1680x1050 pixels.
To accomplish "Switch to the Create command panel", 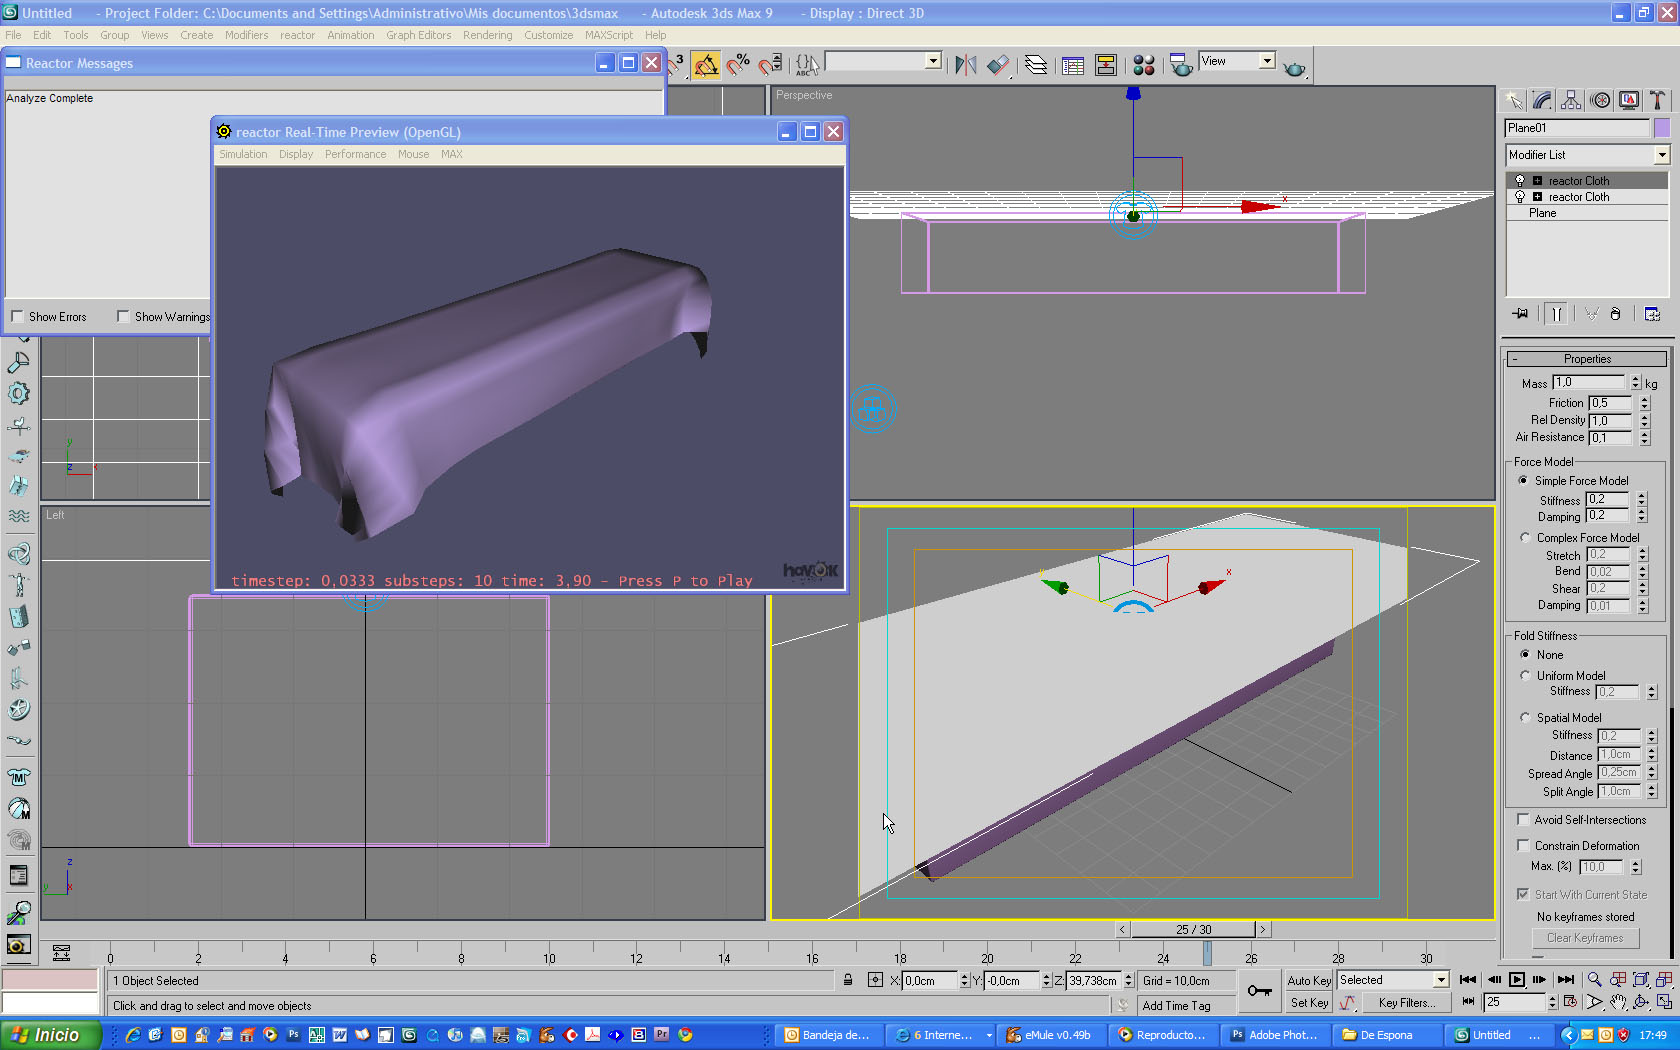I will click(1513, 100).
